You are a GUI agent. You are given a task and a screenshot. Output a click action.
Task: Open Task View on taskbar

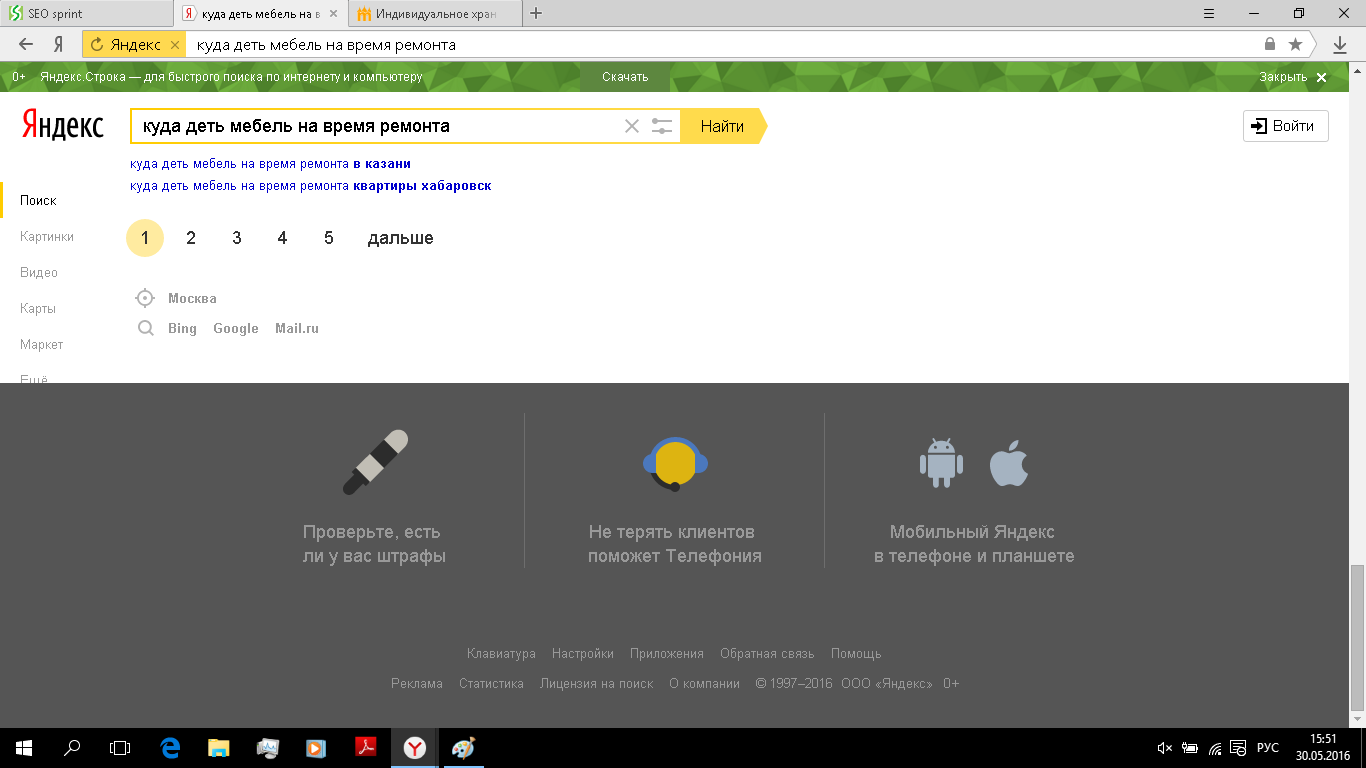point(120,747)
